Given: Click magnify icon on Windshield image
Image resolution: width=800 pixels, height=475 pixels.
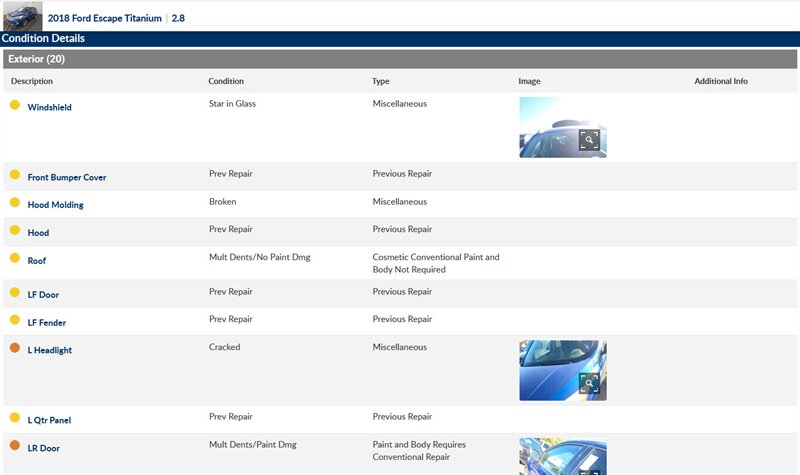Looking at the screenshot, I should (590, 140).
